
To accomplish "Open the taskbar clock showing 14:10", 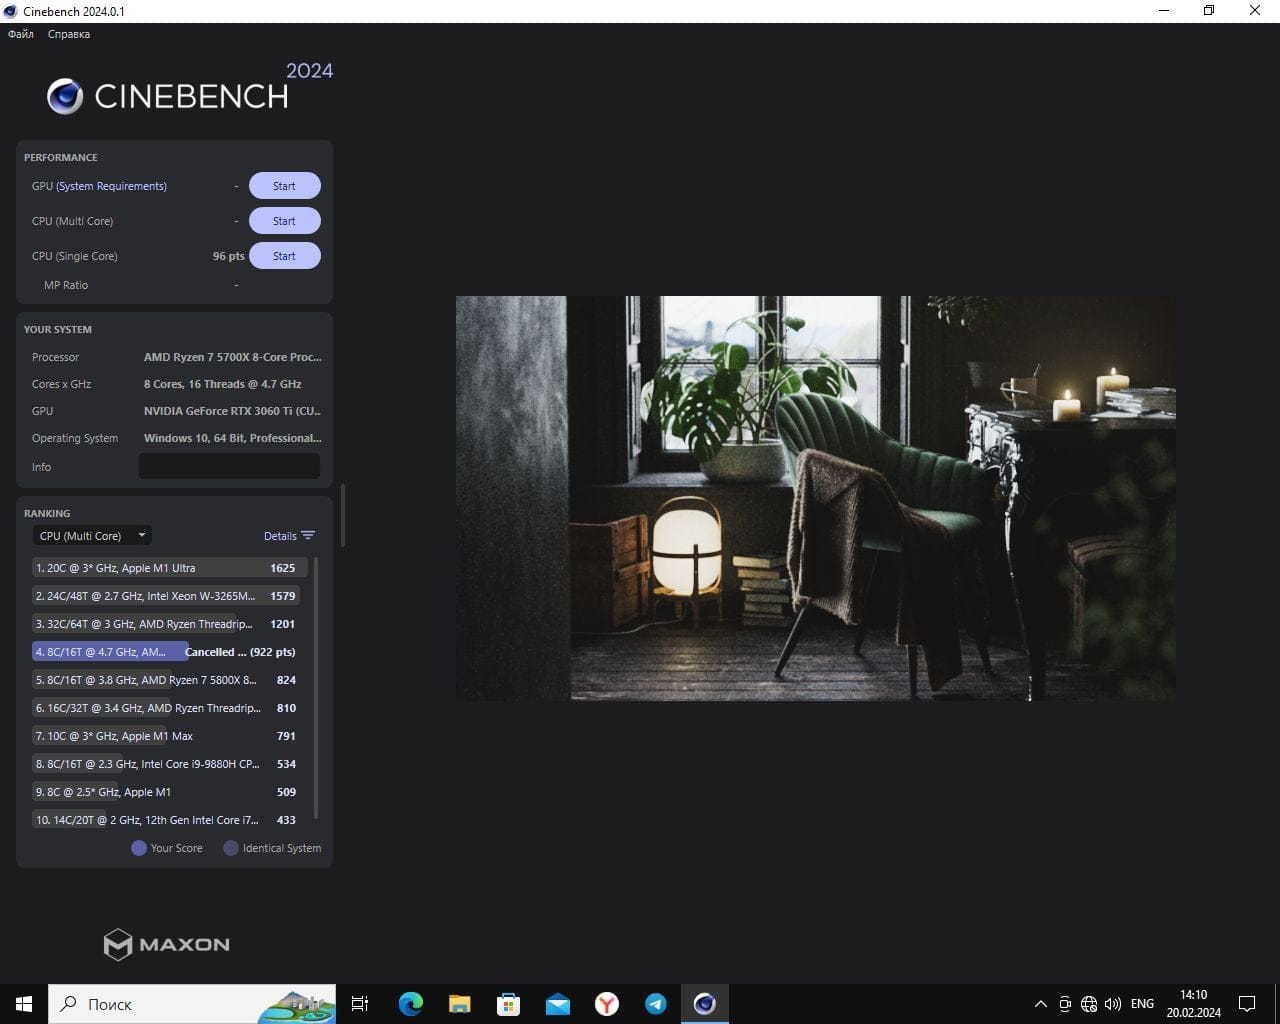I will (x=1193, y=1004).
